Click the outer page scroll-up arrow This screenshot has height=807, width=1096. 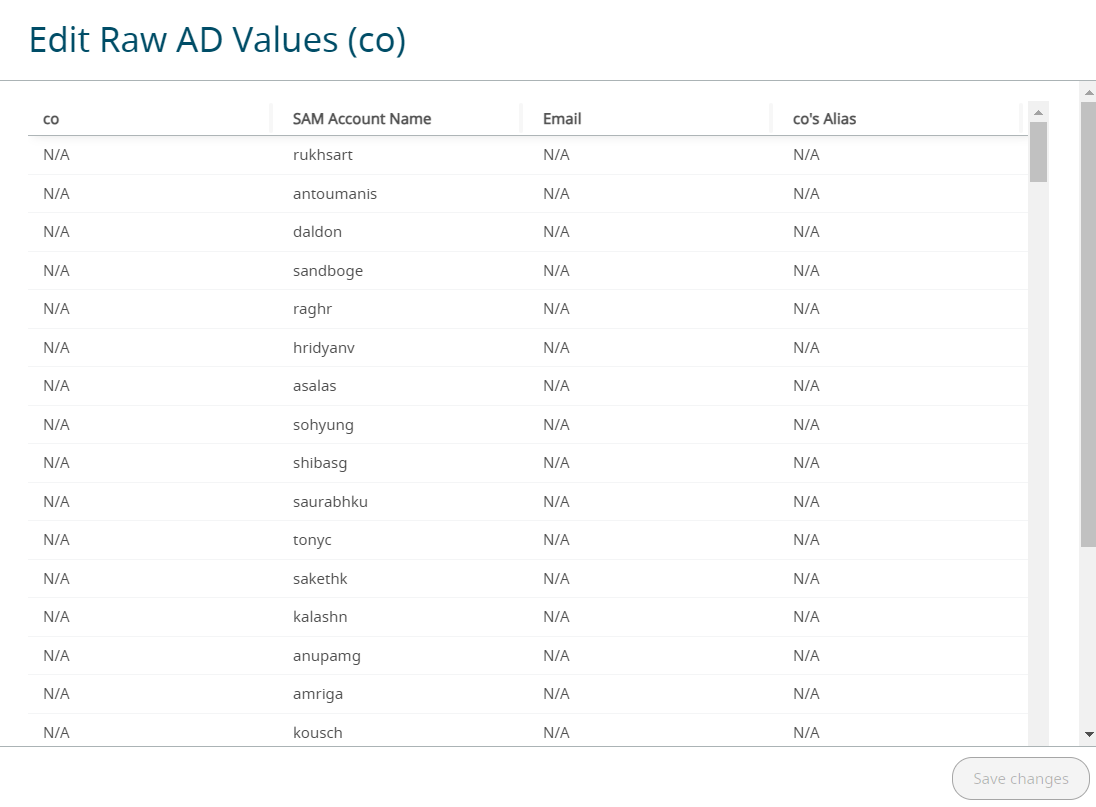(1088, 92)
